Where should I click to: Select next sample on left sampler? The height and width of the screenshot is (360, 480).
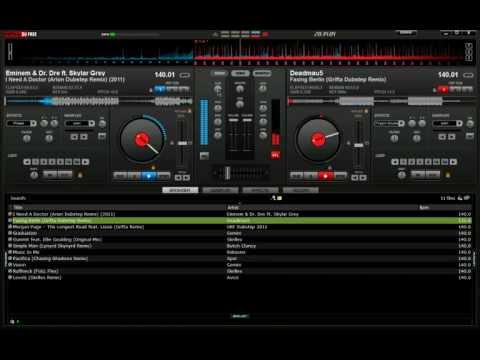pyautogui.click(x=84, y=137)
